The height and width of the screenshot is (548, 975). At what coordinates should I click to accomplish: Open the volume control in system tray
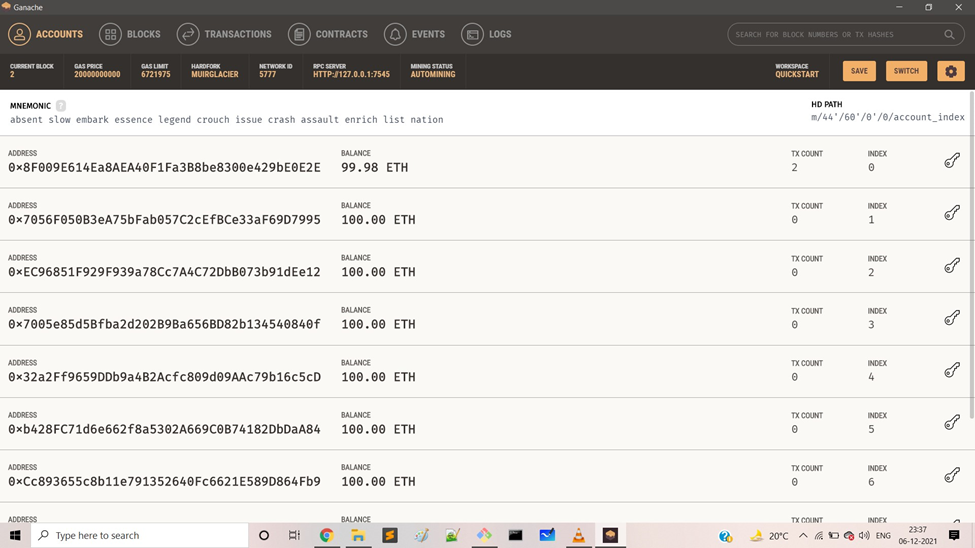(x=864, y=535)
